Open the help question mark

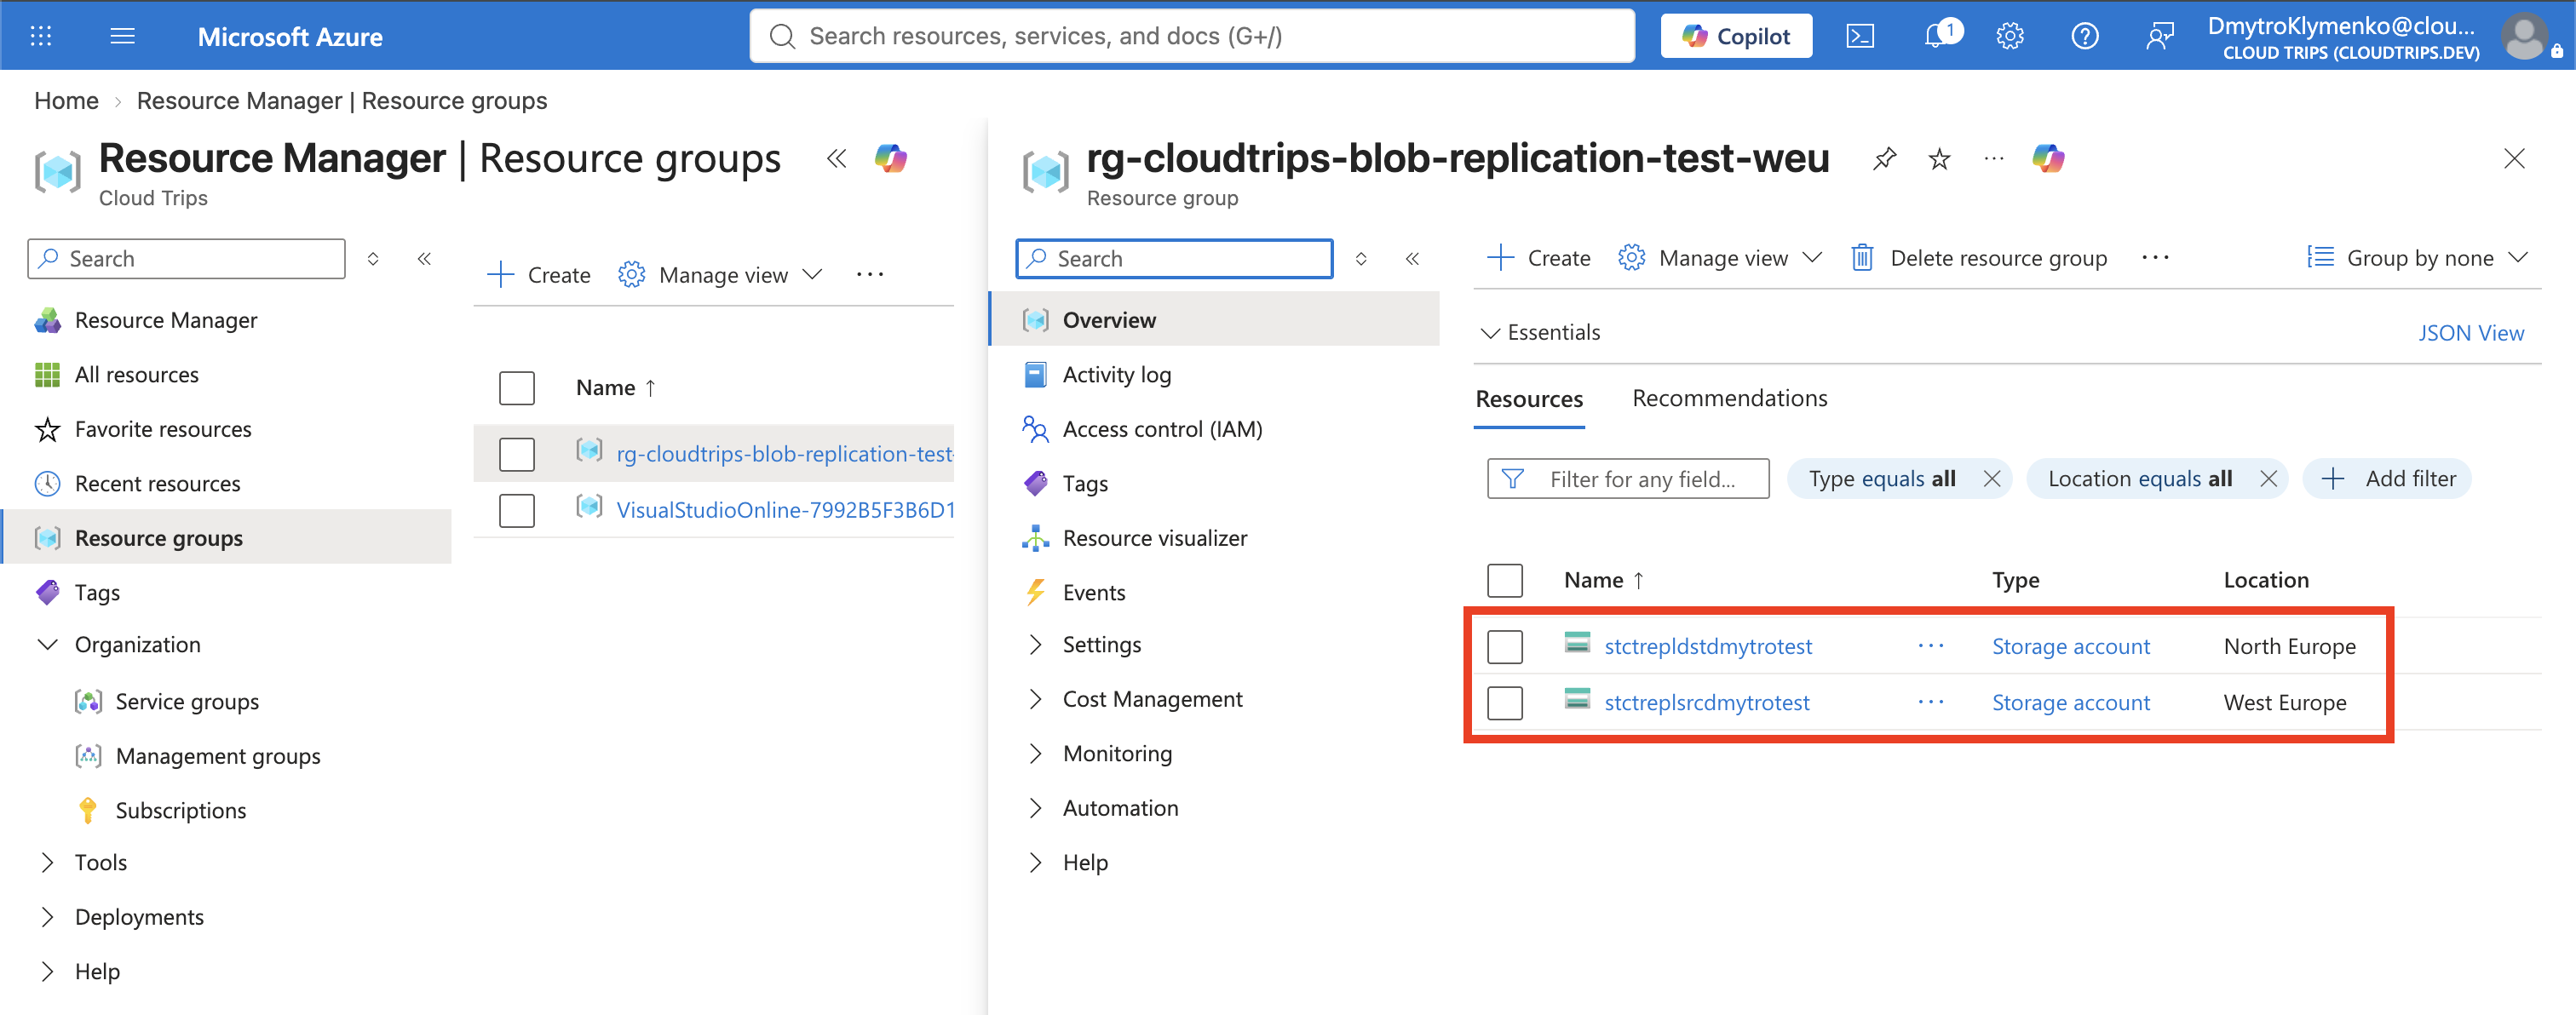coord(2085,36)
